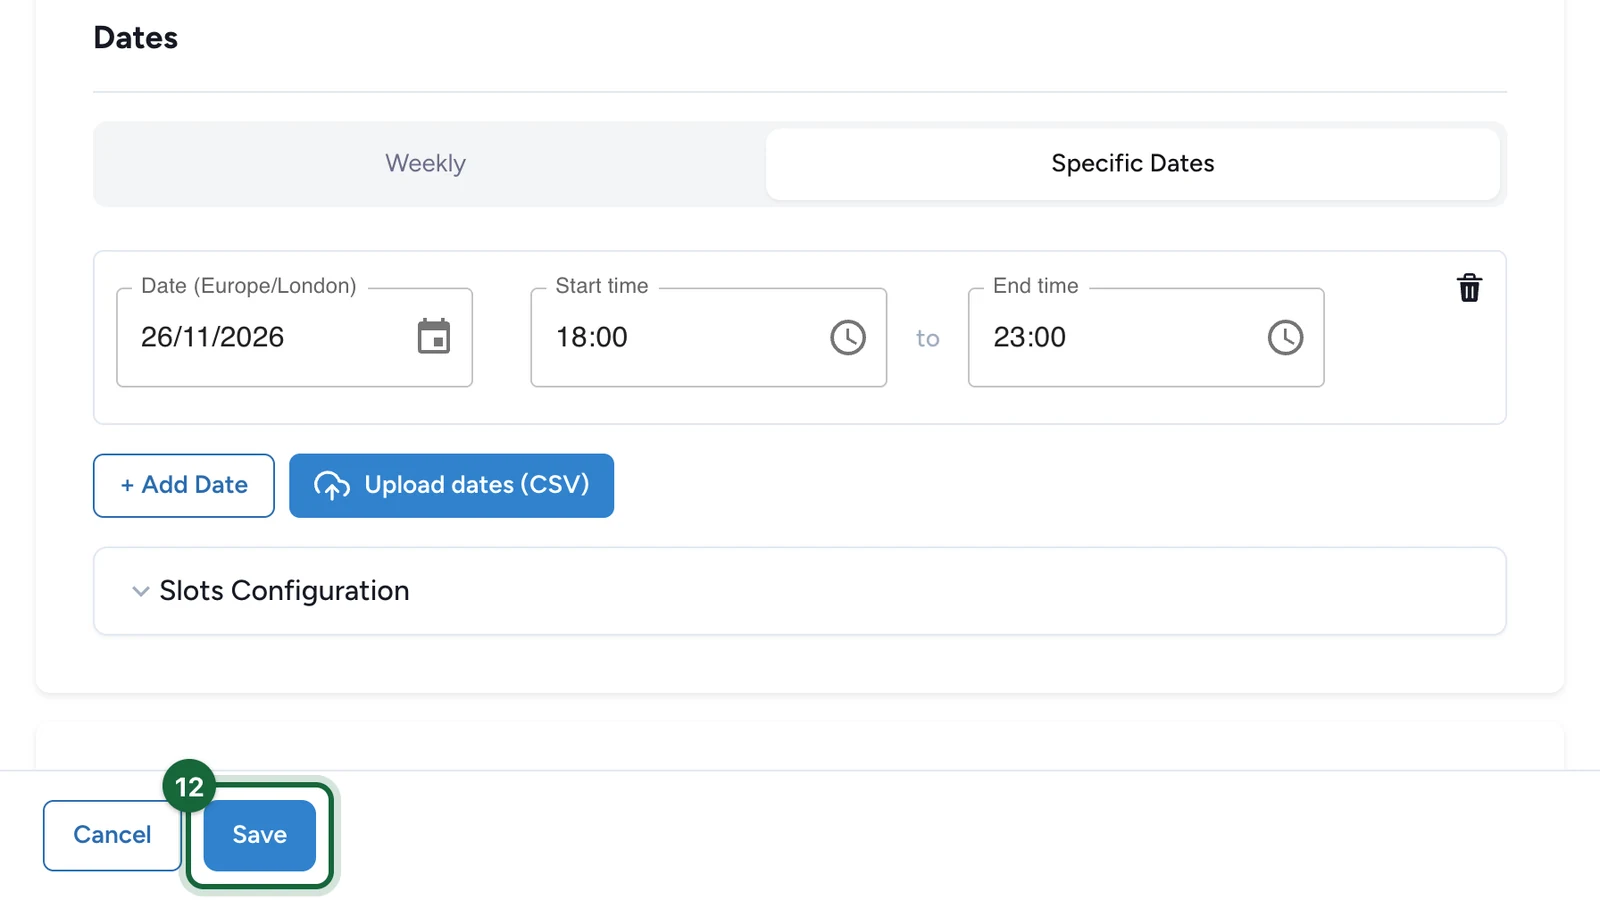Edit the Start time value 18:00
Viewport: 1600px width, 900px height.
[x=592, y=337]
